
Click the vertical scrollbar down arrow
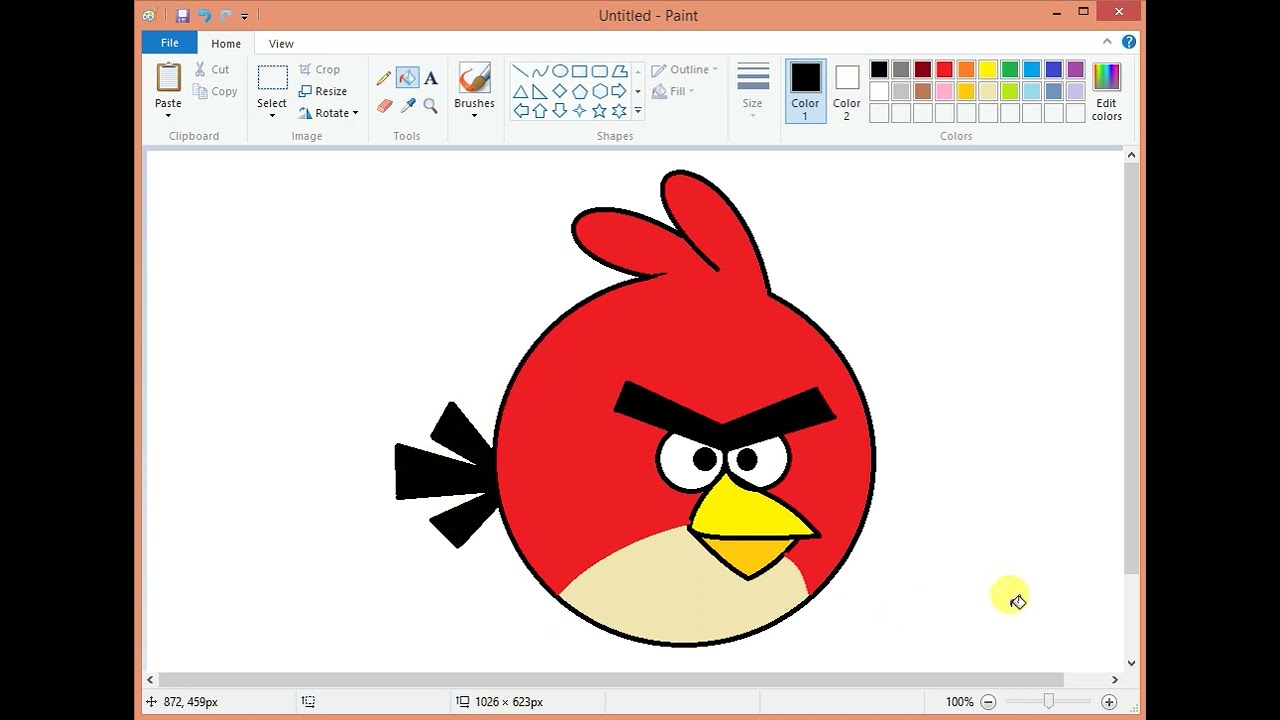pos(1131,663)
